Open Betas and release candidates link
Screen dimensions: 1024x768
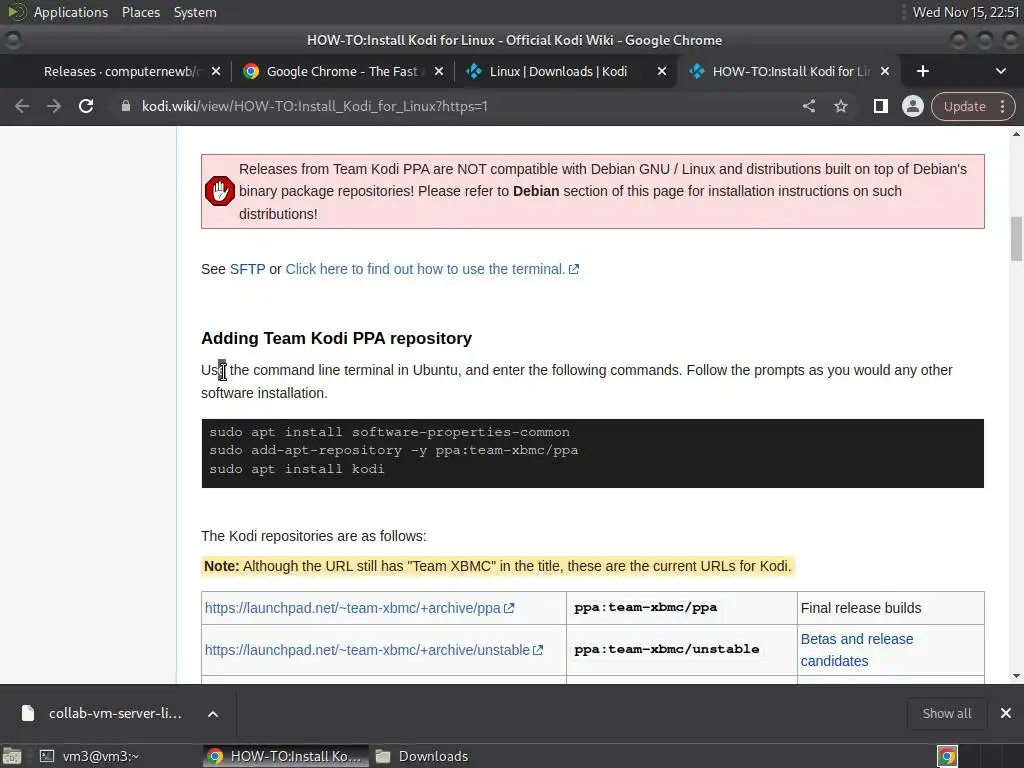pos(857,650)
